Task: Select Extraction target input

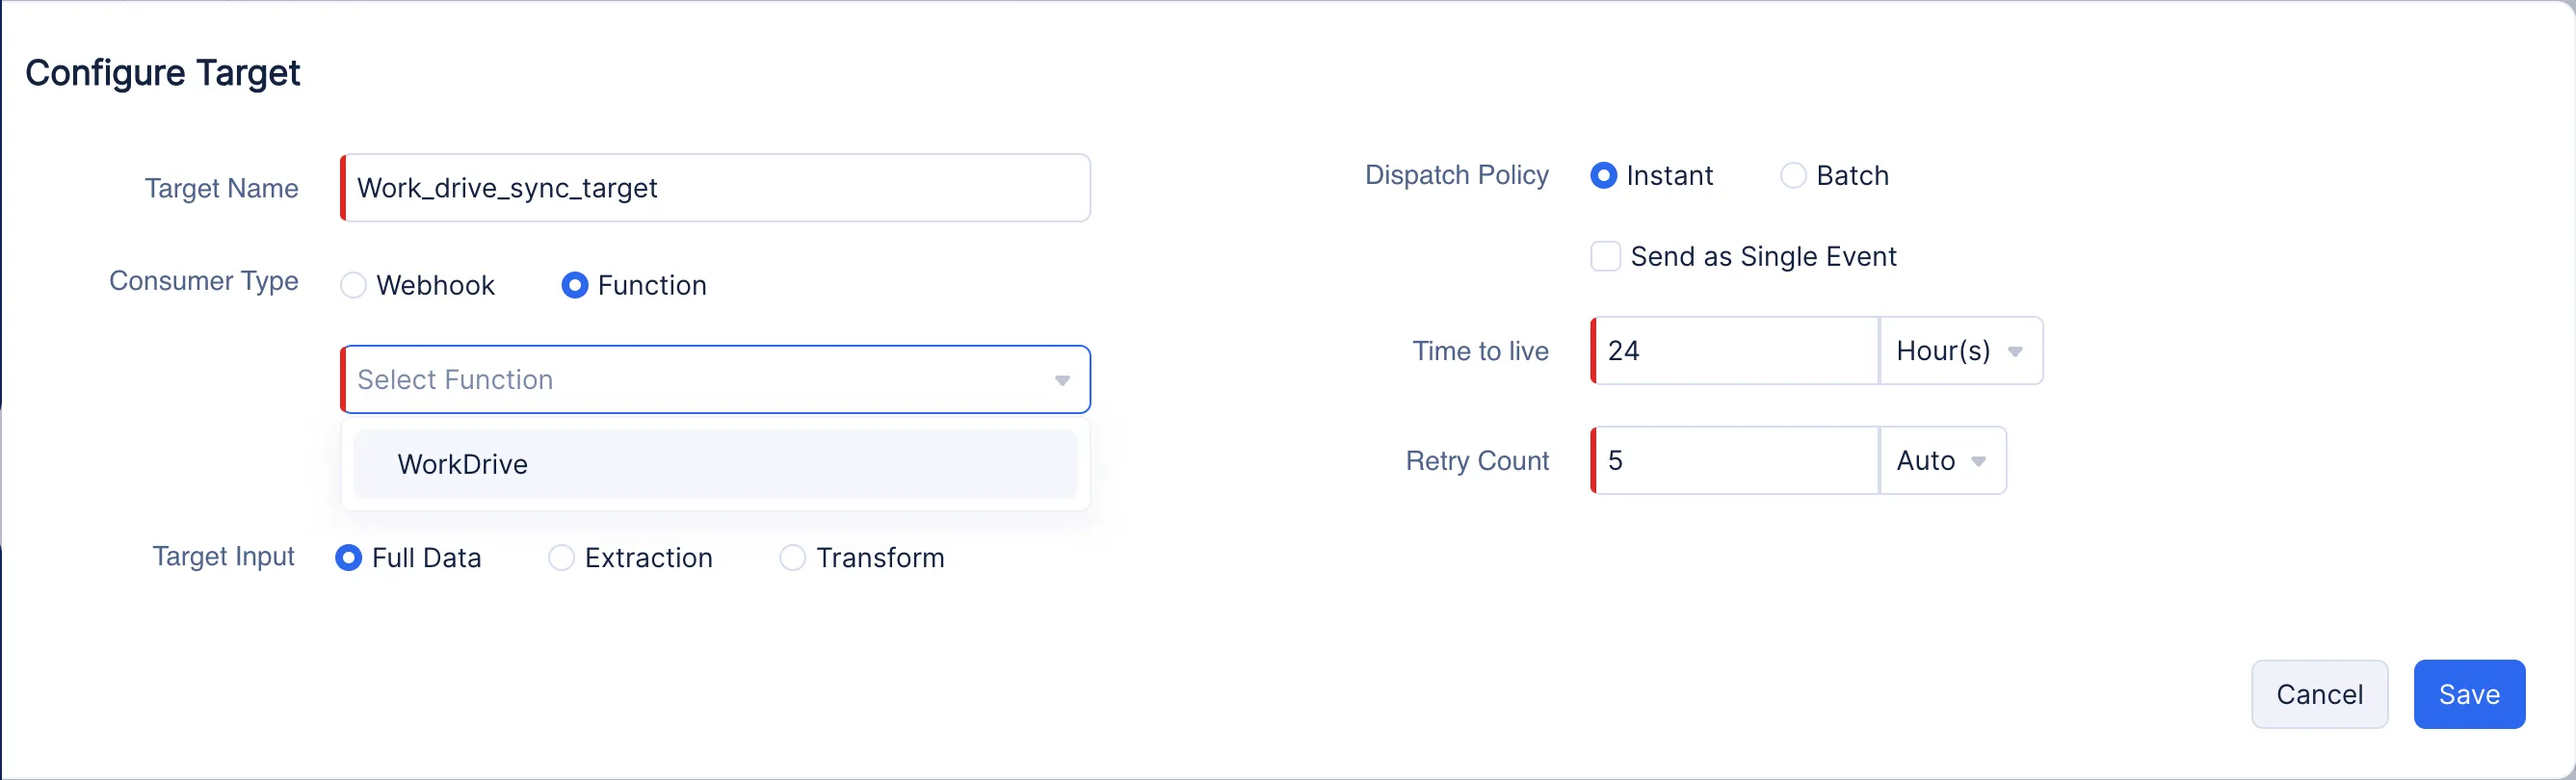Action: [x=562, y=558]
